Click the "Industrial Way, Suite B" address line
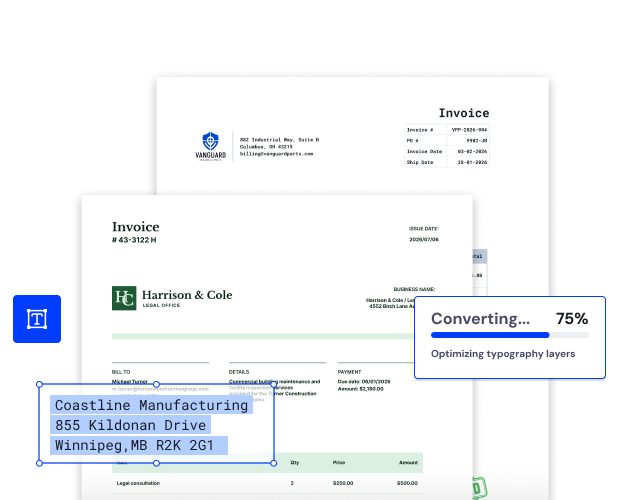The image size is (638, 500). coord(280,140)
